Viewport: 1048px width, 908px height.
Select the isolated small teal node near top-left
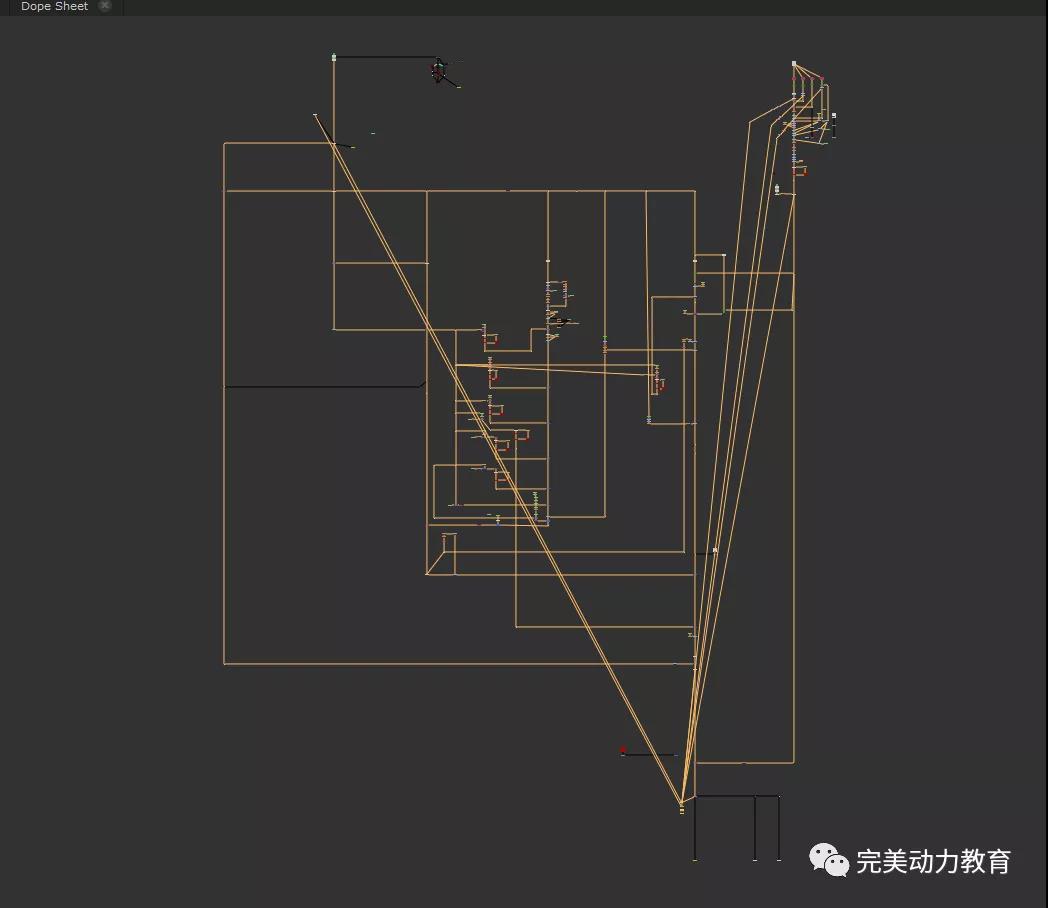tap(373, 133)
